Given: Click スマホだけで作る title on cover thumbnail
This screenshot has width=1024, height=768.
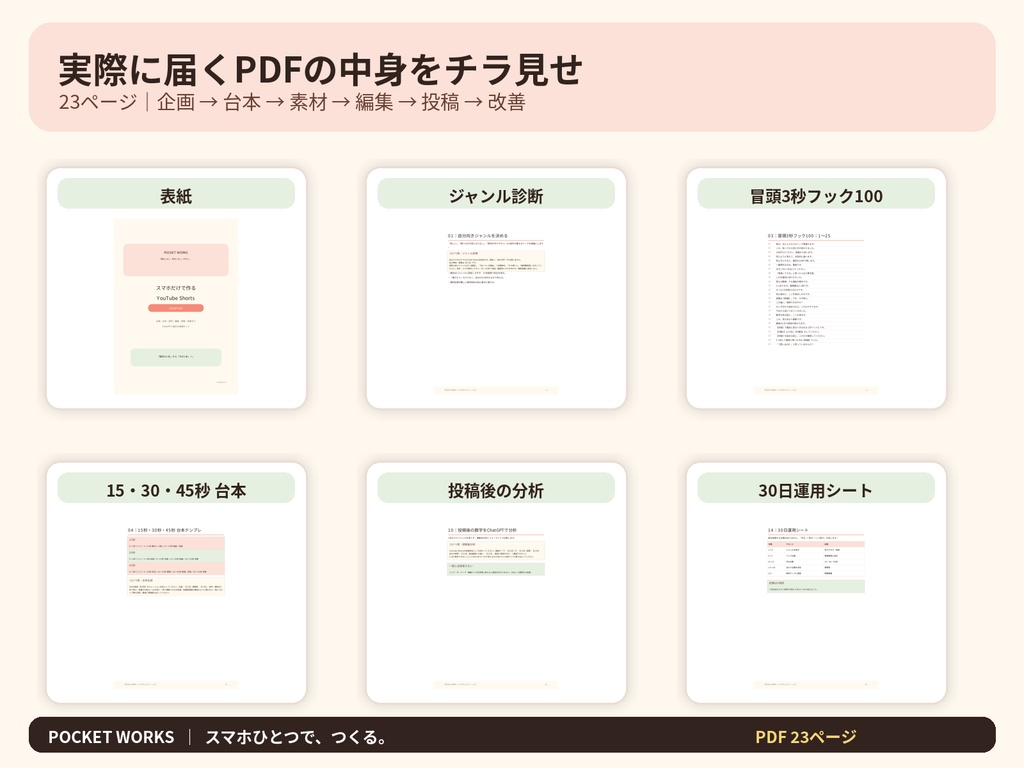Looking at the screenshot, I should pyautogui.click(x=176, y=288).
